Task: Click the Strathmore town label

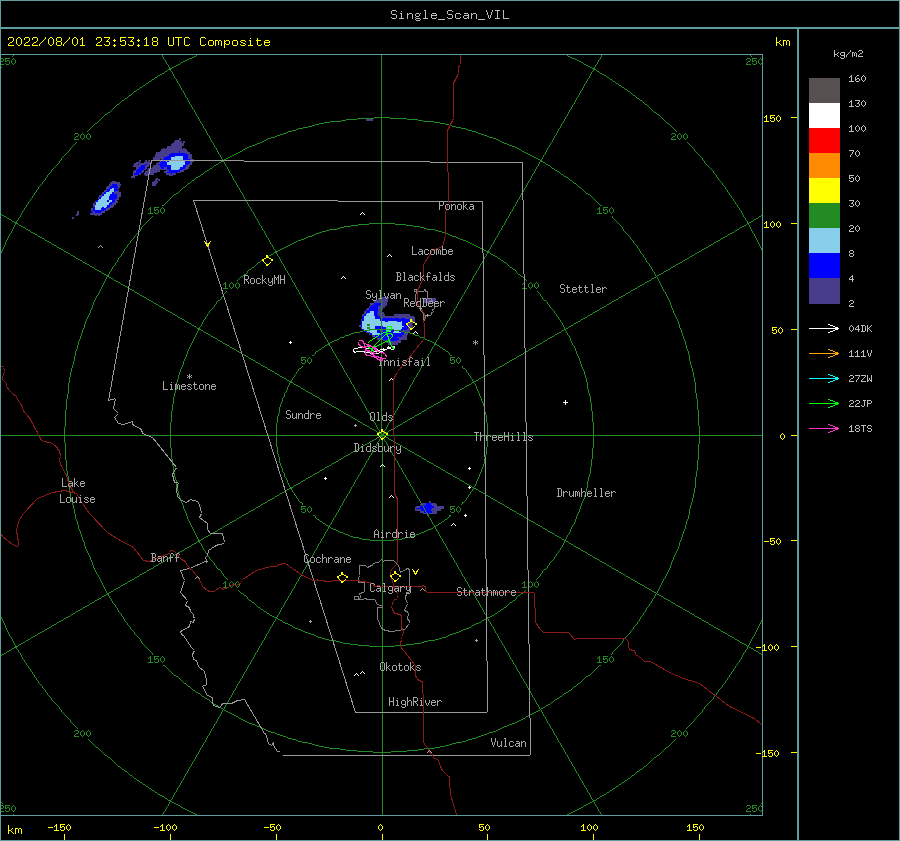Action: [x=486, y=592]
